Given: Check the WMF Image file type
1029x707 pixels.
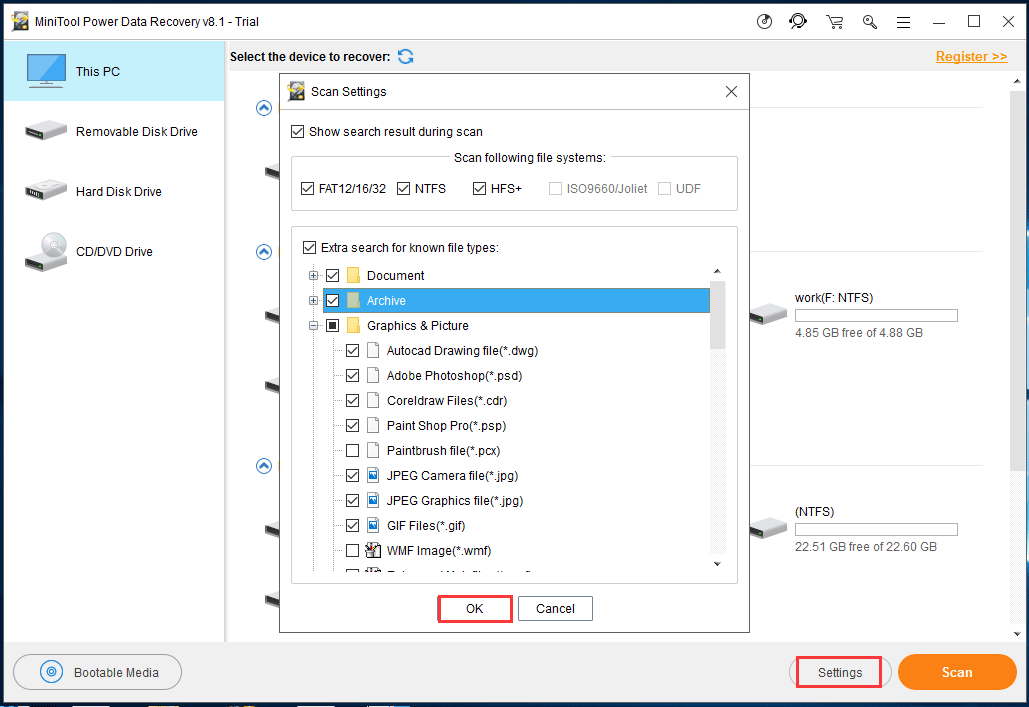Looking at the screenshot, I should 352,550.
